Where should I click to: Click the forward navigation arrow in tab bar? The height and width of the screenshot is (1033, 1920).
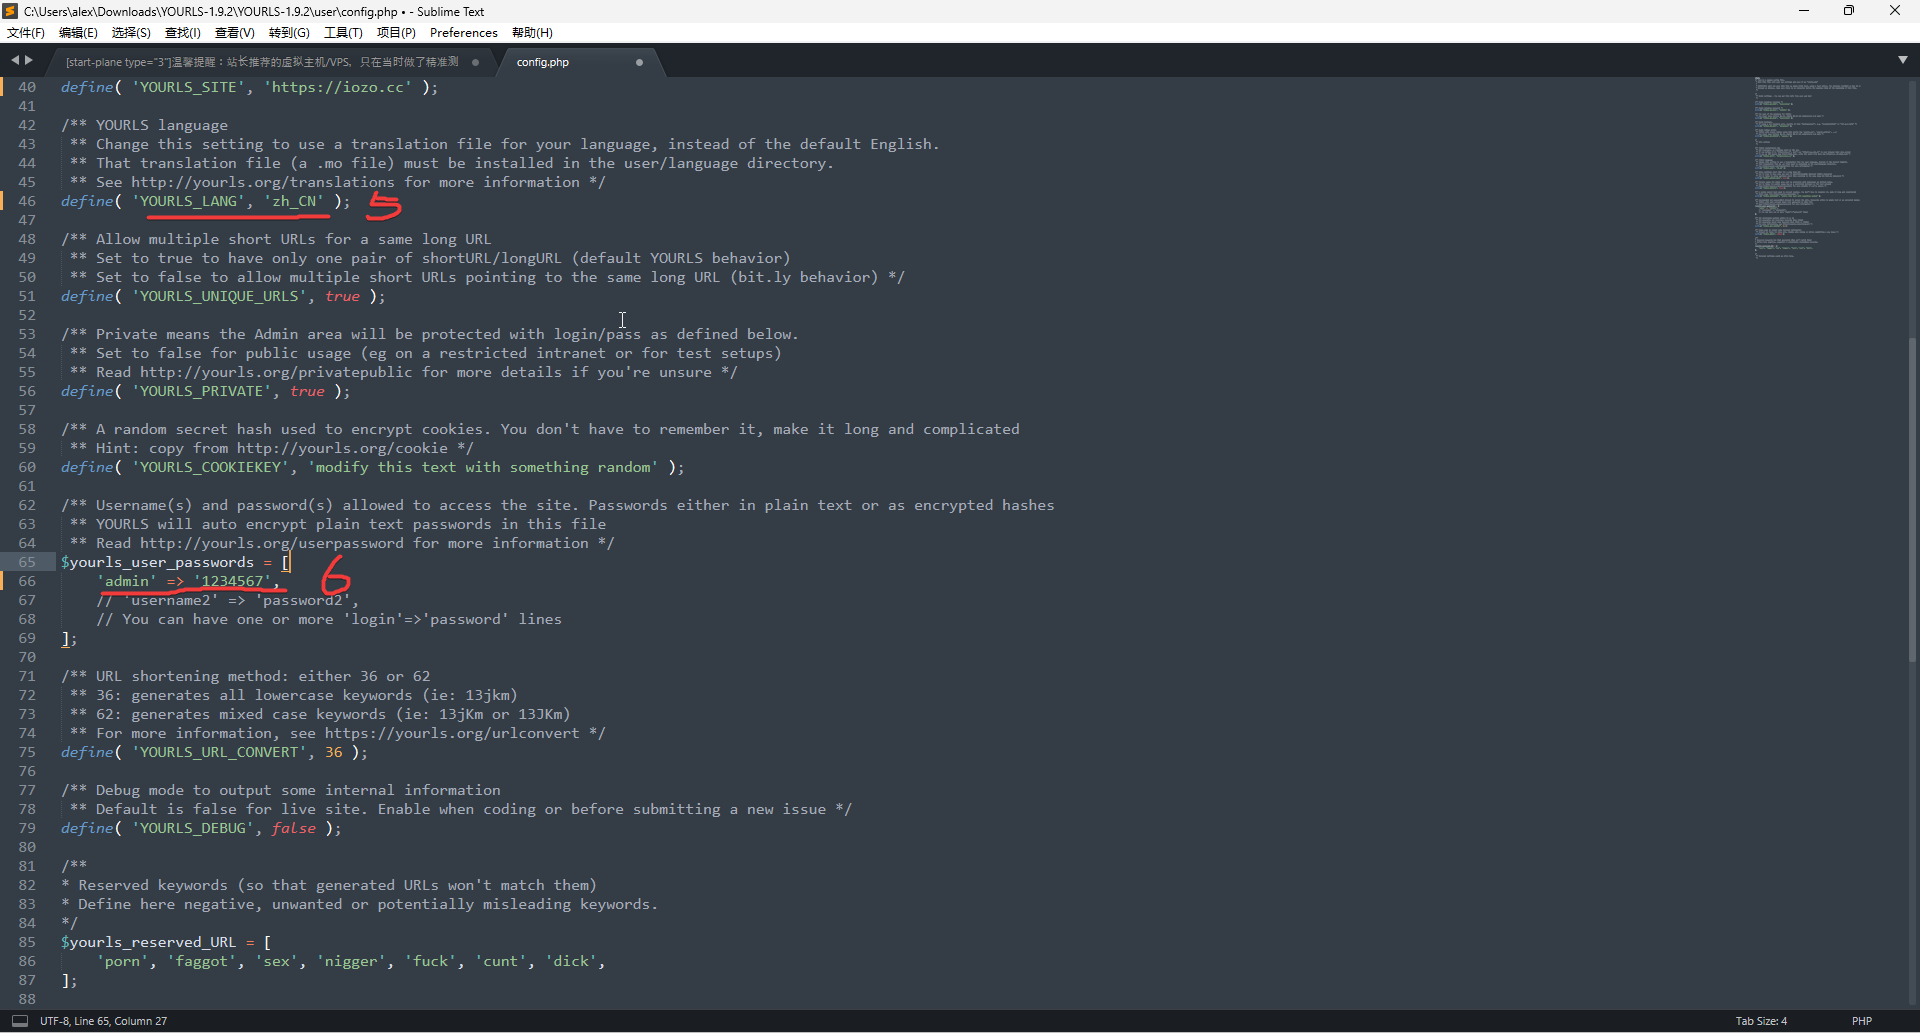point(29,61)
